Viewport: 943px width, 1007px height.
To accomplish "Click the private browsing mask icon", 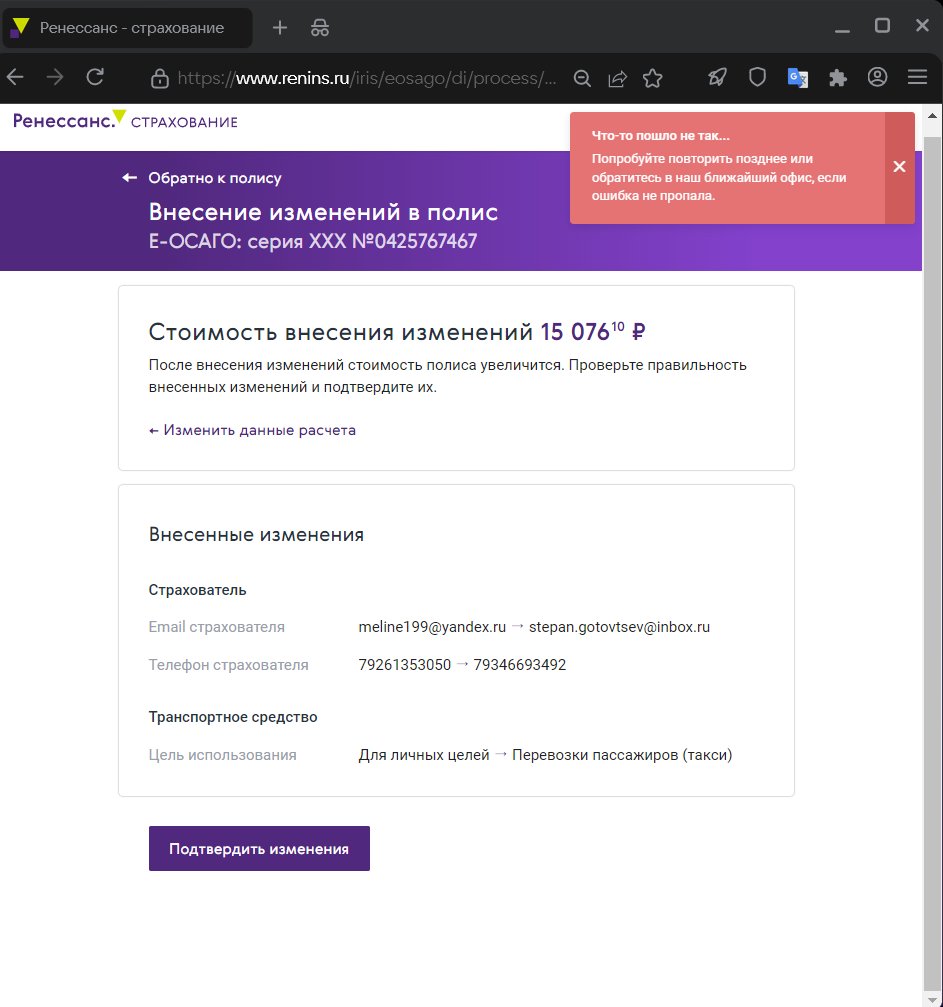I will coord(320,28).
